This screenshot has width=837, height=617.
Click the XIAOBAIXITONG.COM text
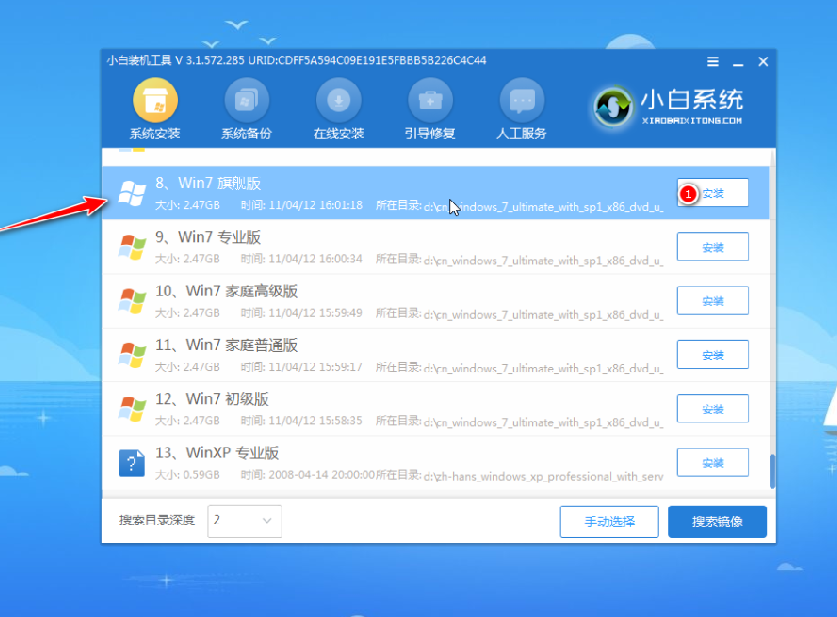[x=692, y=121]
